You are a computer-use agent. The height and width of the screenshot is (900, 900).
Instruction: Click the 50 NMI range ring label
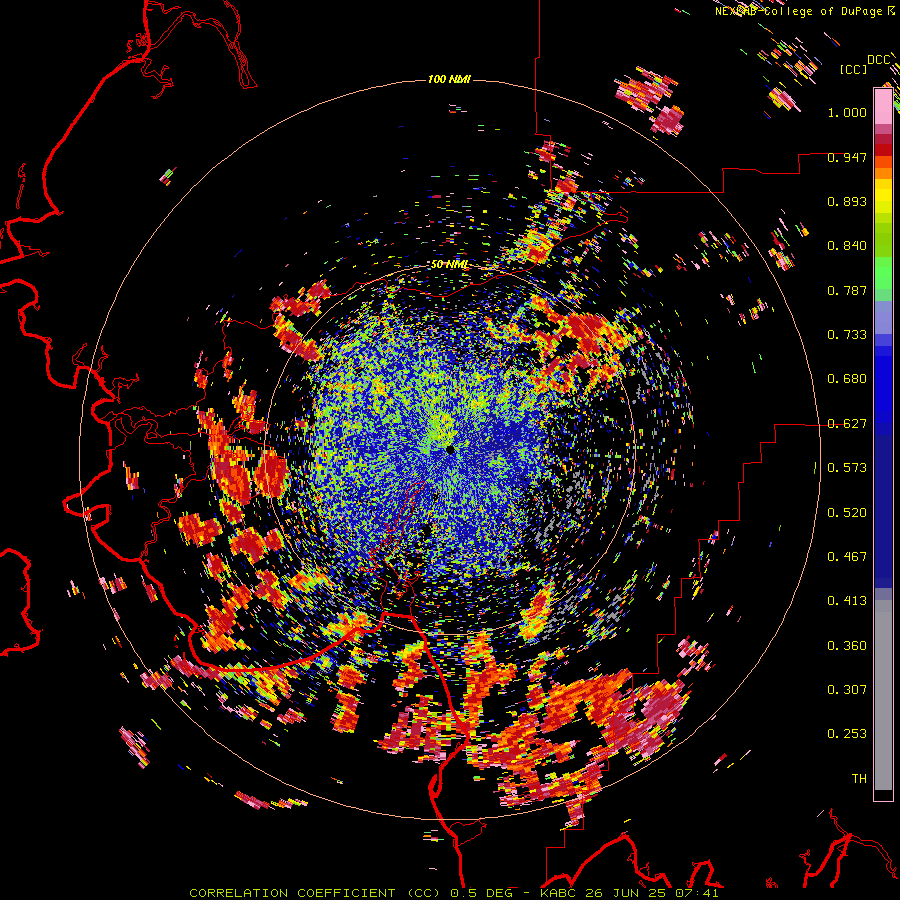(x=449, y=265)
